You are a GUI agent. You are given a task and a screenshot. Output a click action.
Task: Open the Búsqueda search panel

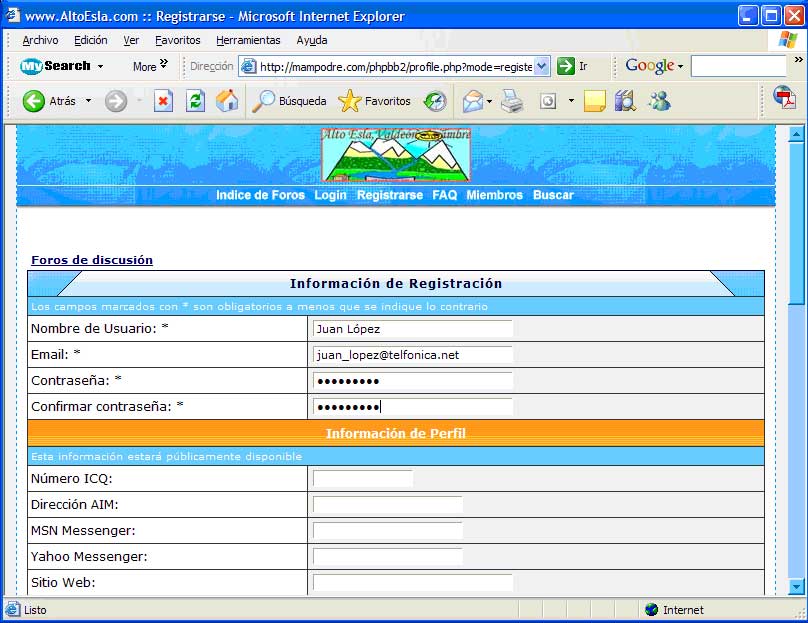[289, 101]
